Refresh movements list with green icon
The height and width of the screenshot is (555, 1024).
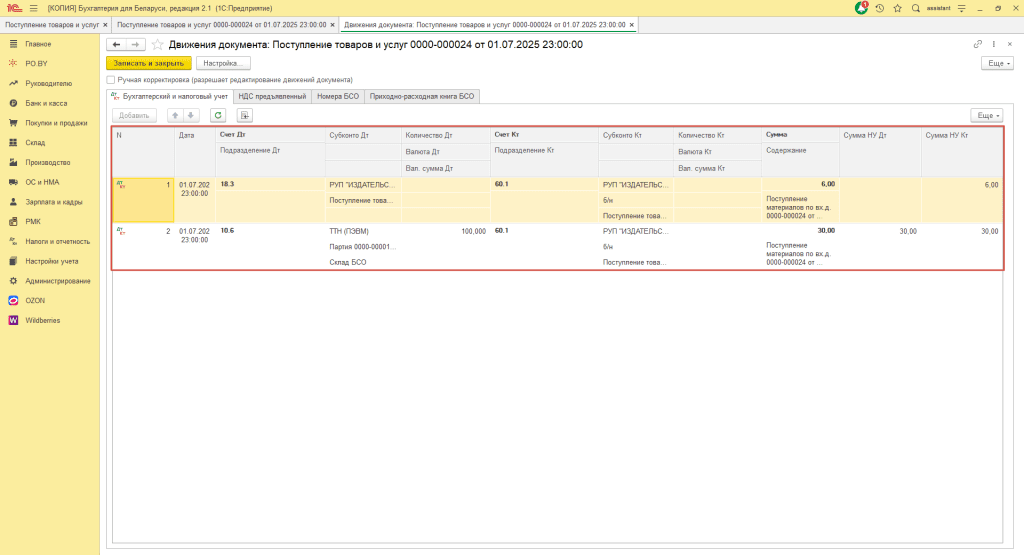pyautogui.click(x=218, y=116)
